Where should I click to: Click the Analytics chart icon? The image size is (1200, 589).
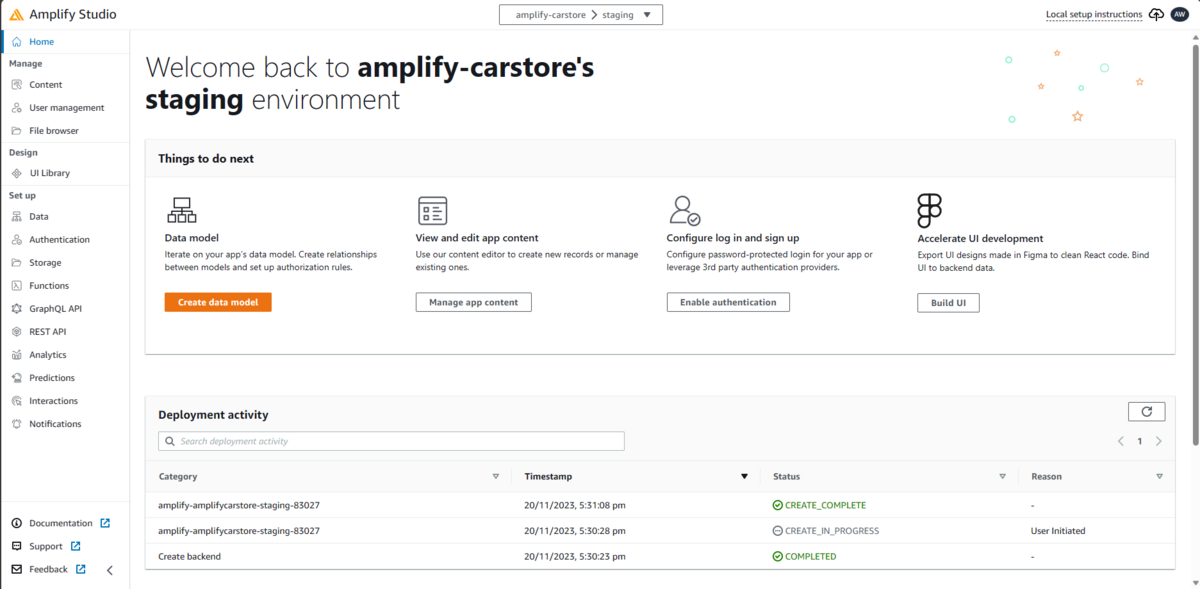tap(17, 355)
